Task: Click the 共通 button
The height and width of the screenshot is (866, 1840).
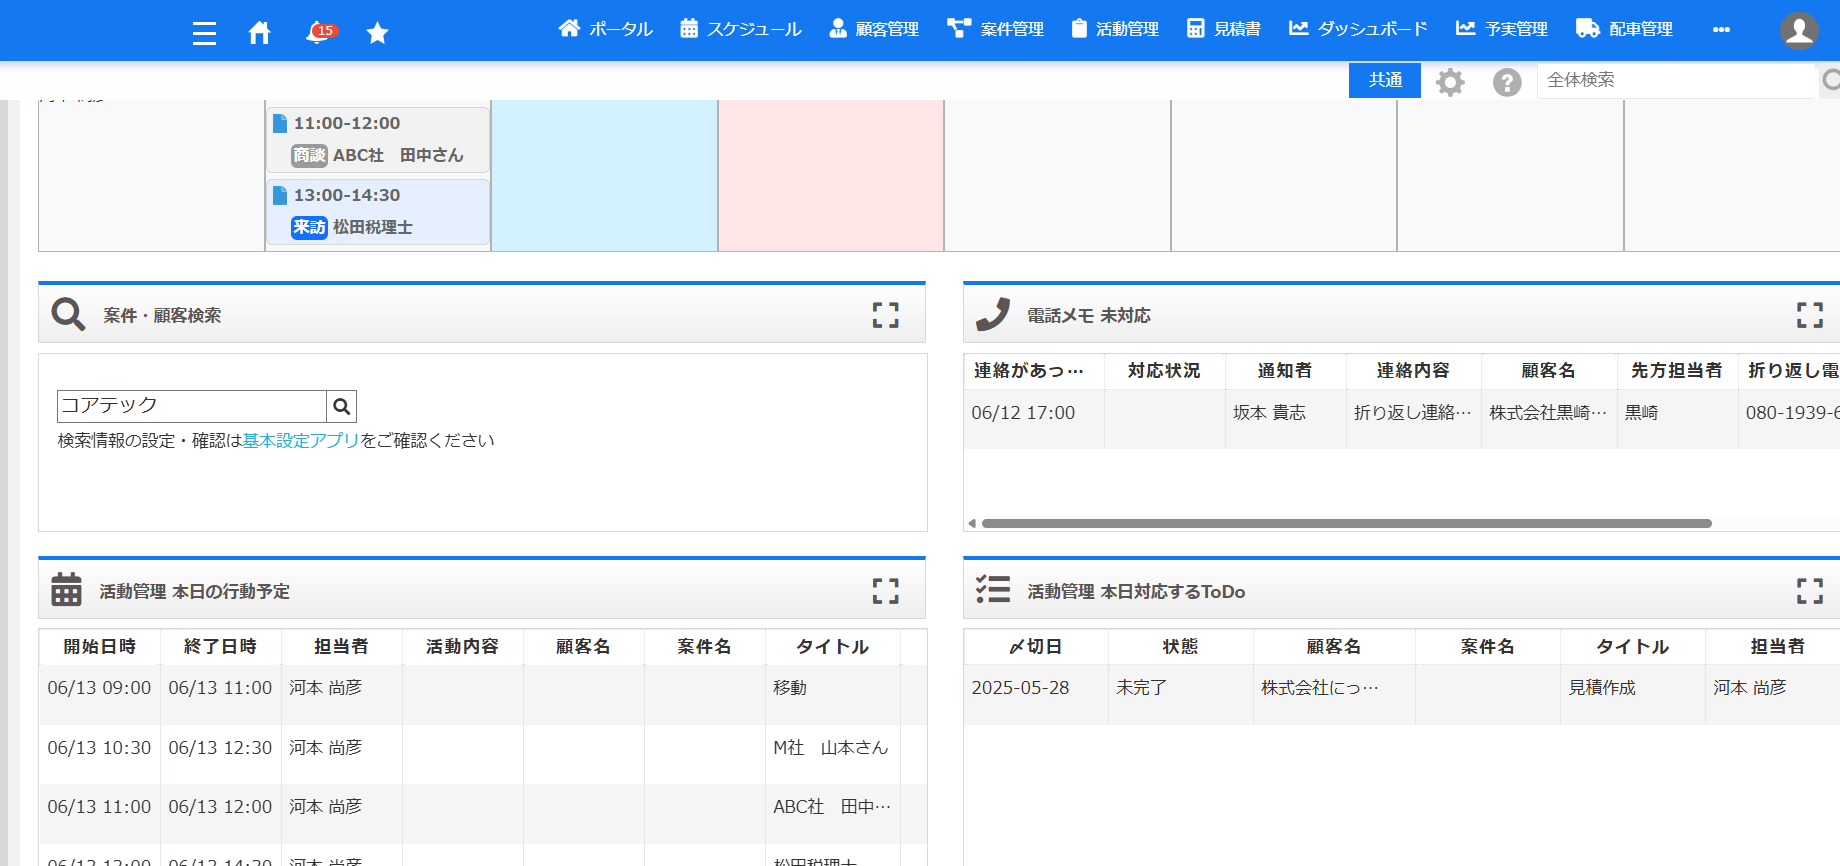Action: (1384, 80)
